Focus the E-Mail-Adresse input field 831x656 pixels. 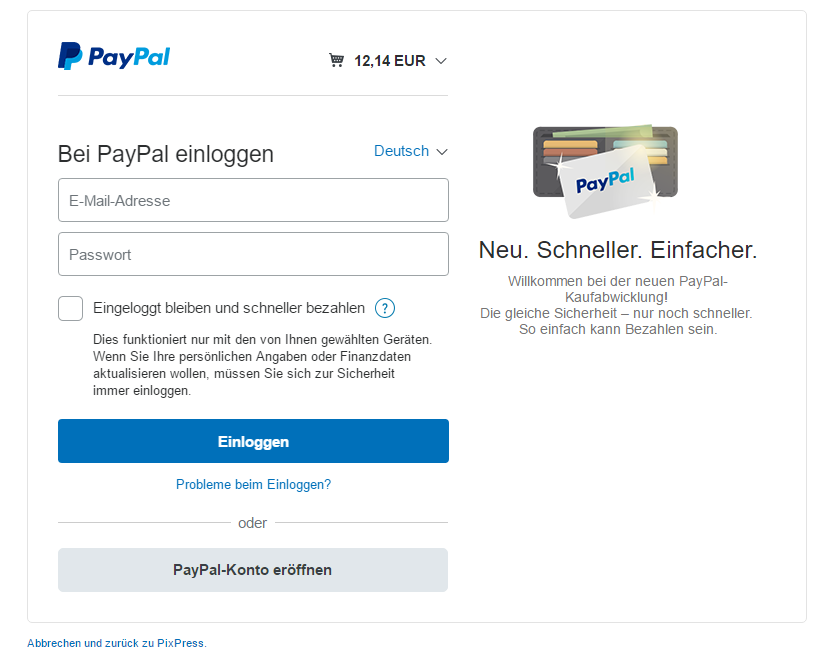253,200
